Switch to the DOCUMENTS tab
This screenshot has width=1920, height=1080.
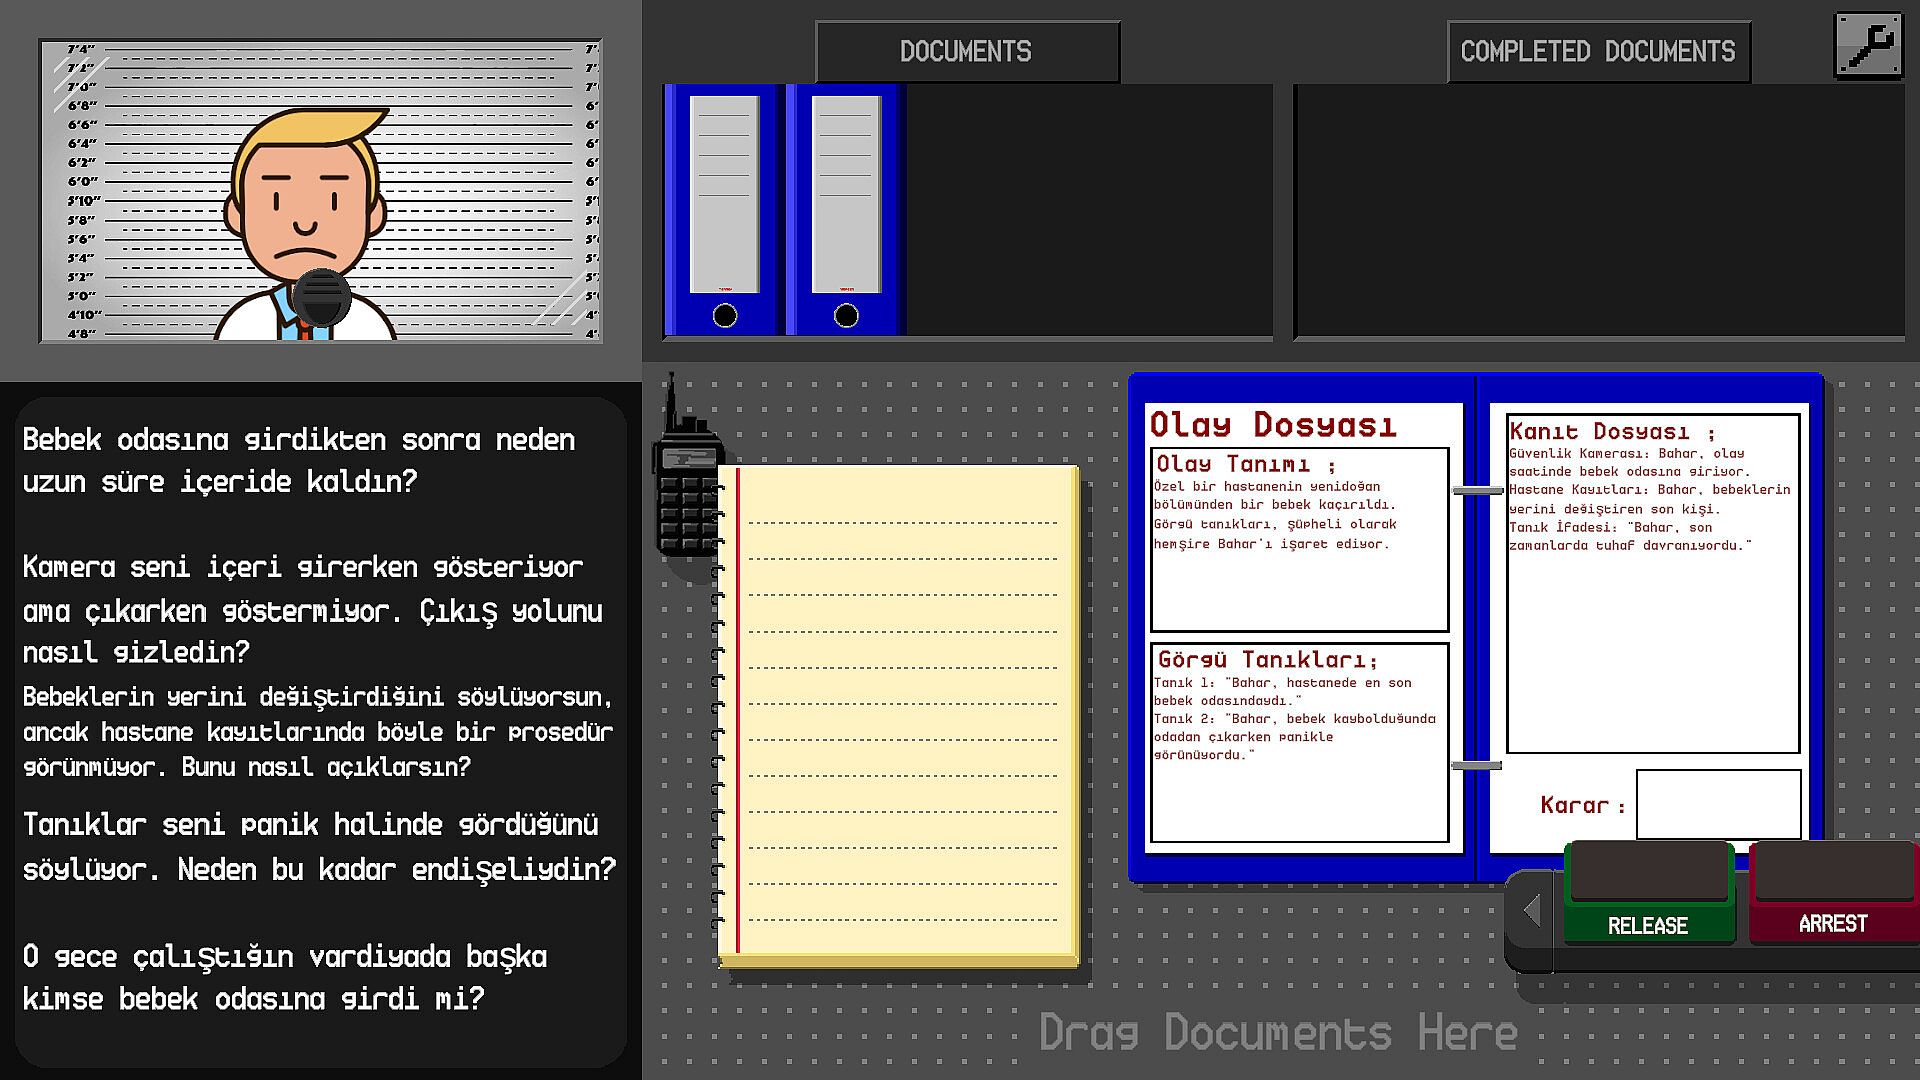click(966, 52)
